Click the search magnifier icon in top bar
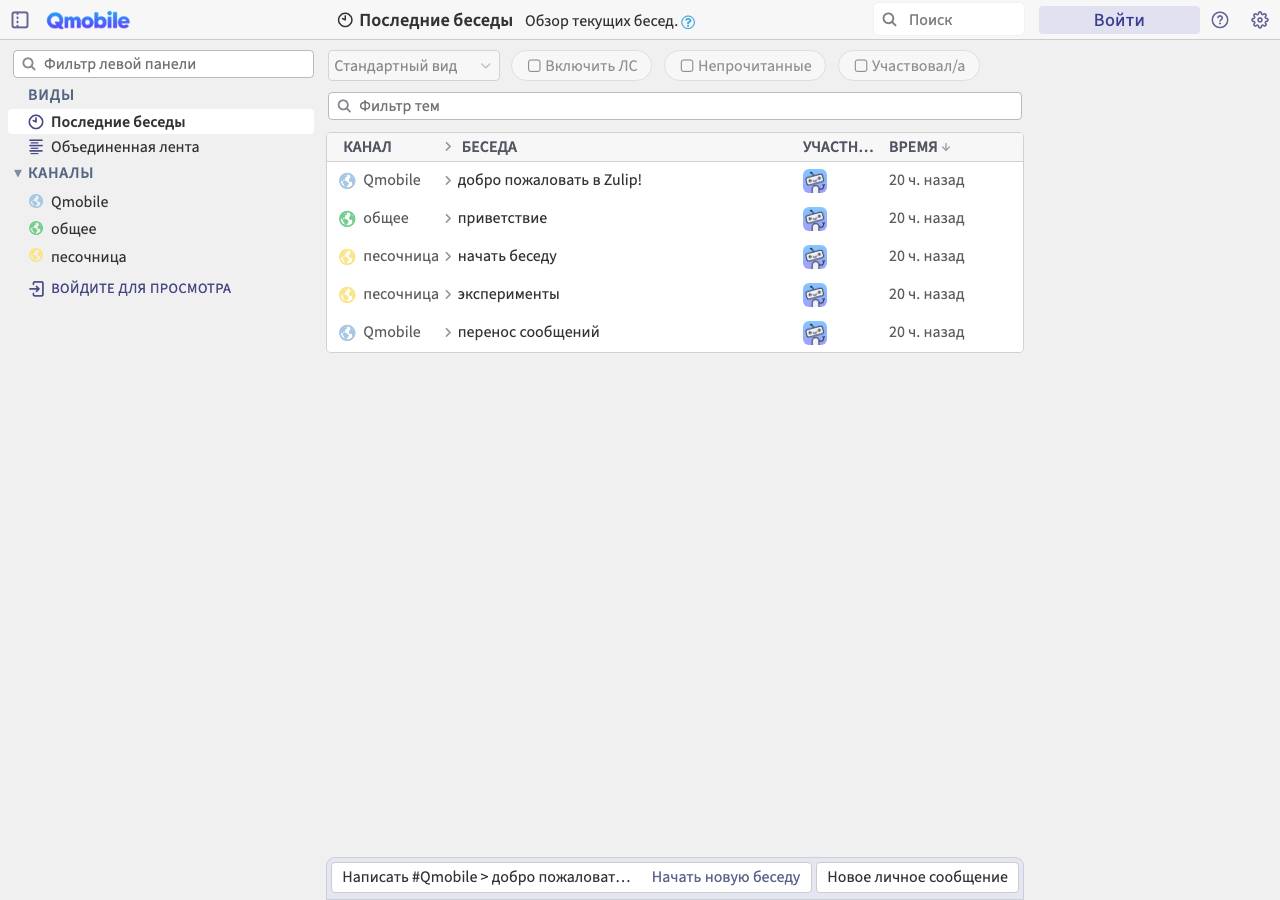Viewport: 1280px width, 900px height. tap(889, 20)
